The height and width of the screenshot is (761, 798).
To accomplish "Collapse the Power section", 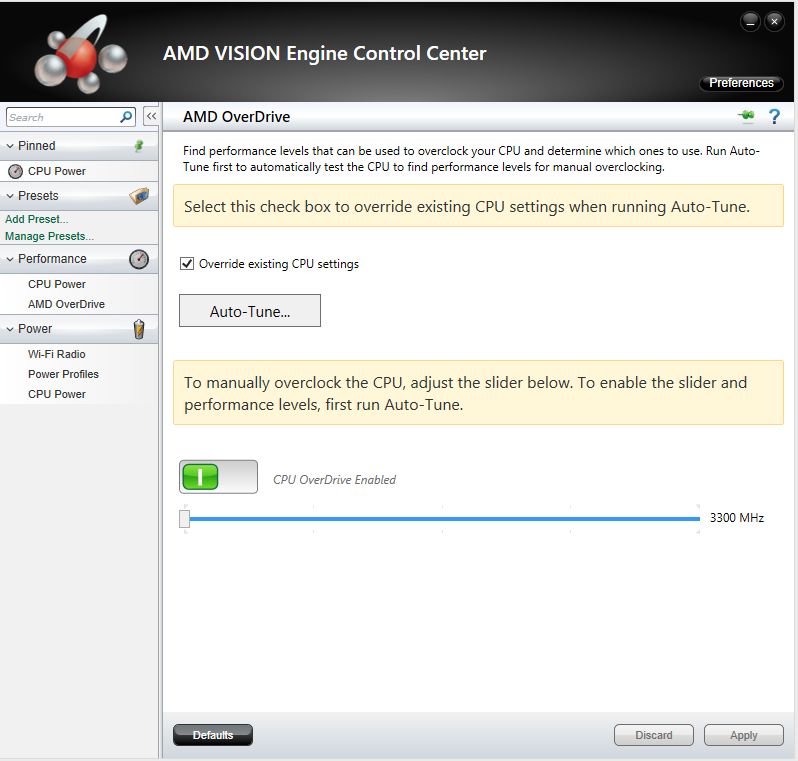I will [x=10, y=329].
